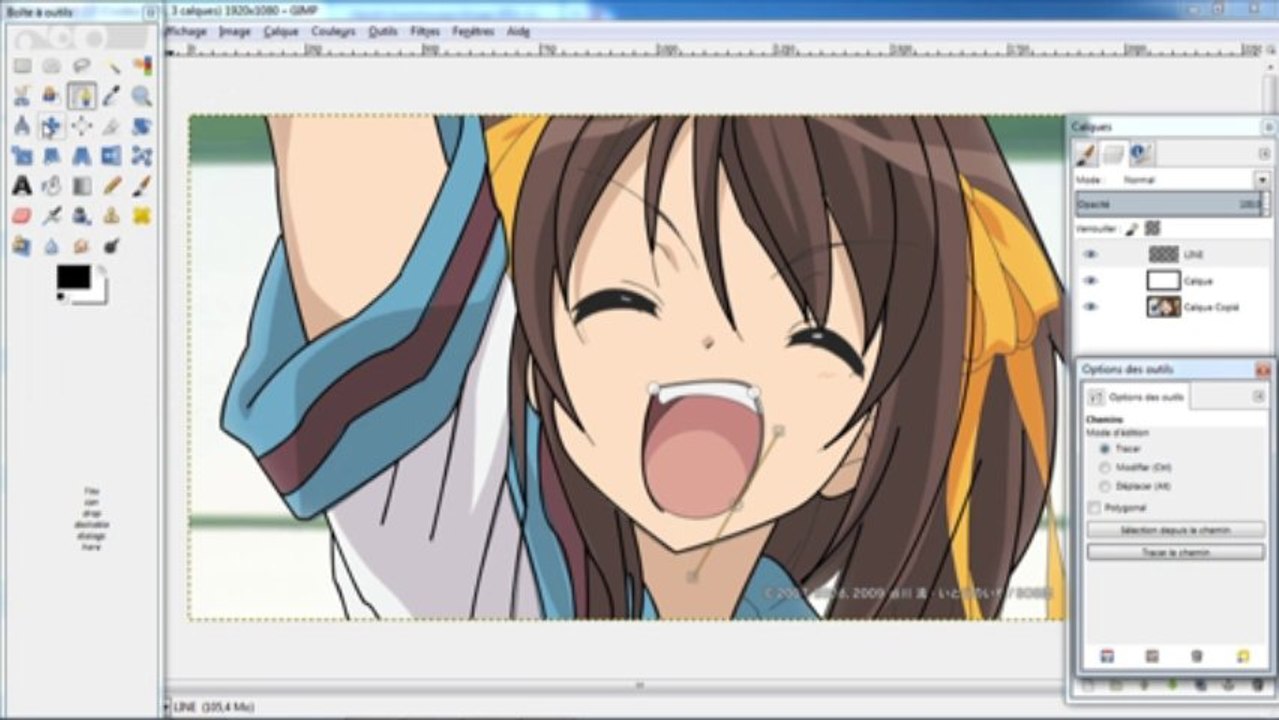The height and width of the screenshot is (720, 1279).
Task: Select the Fuzzy Select wand tool
Action: click(112, 66)
